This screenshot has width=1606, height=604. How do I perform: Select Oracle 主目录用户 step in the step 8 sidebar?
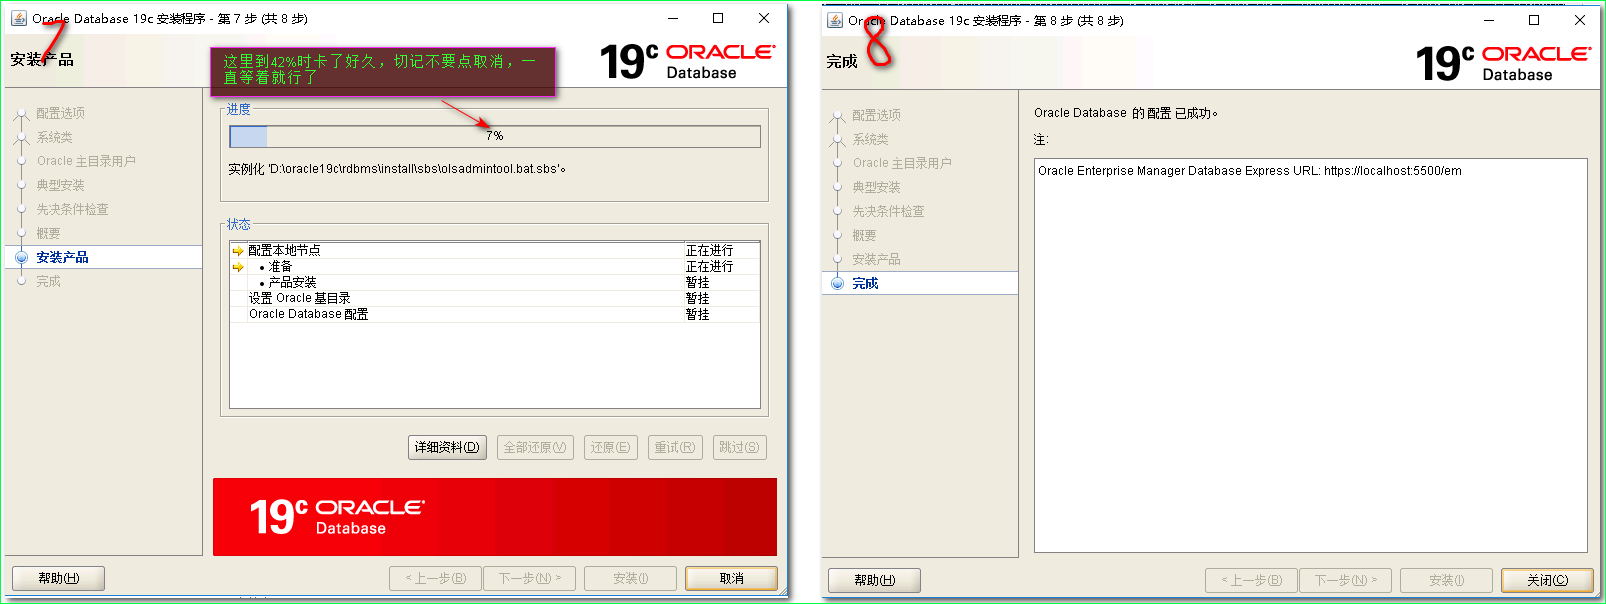pos(902,163)
